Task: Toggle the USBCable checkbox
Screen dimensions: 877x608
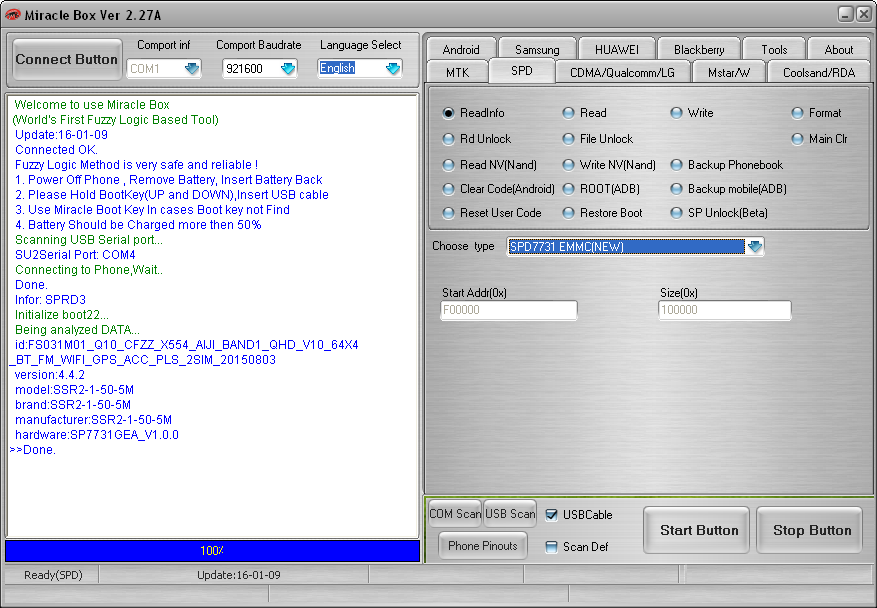Action: tap(551, 515)
